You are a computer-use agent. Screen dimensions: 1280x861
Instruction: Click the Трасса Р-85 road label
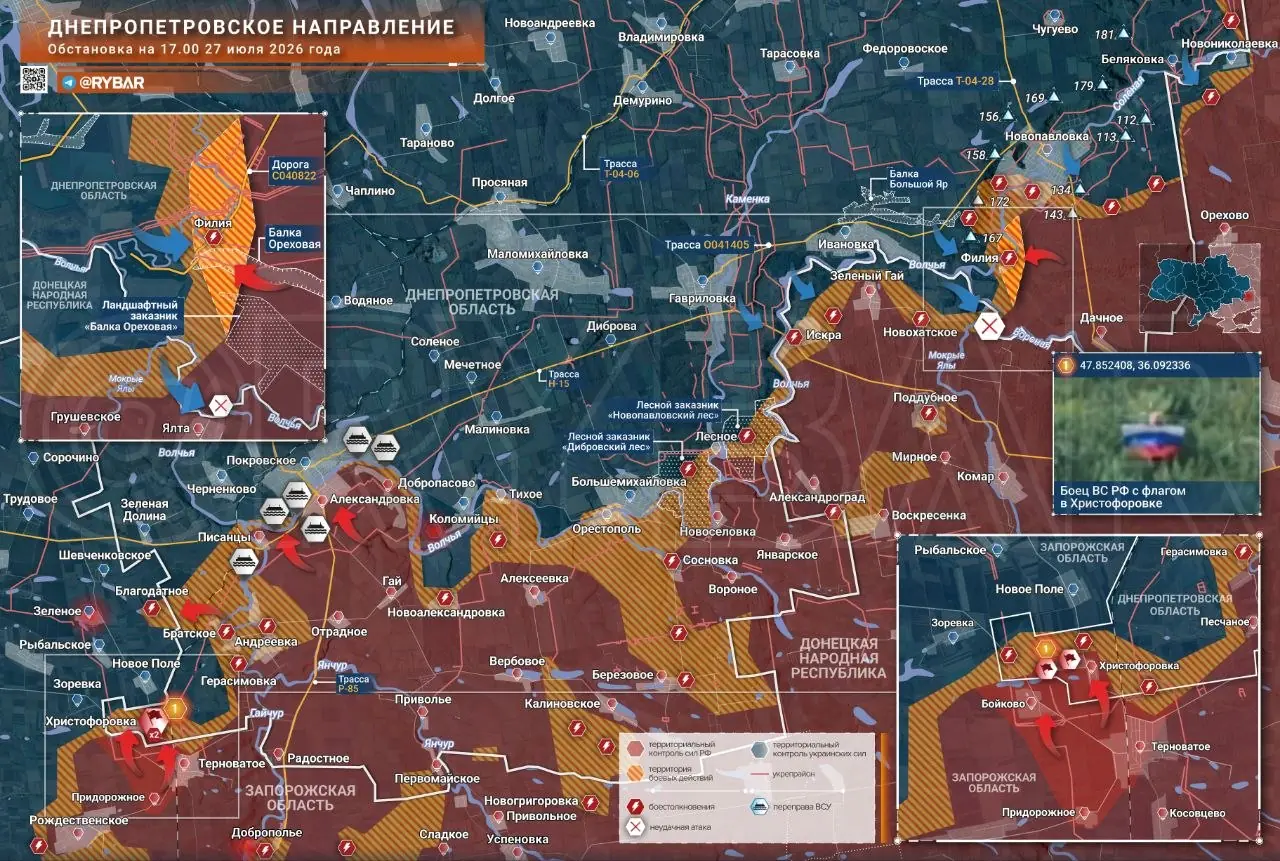[x=354, y=684]
